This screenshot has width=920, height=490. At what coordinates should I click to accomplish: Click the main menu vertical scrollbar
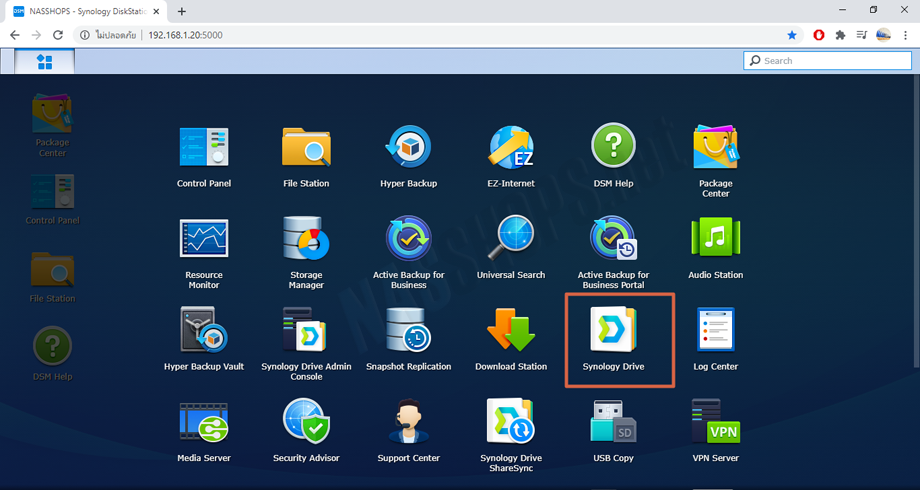[916, 223]
